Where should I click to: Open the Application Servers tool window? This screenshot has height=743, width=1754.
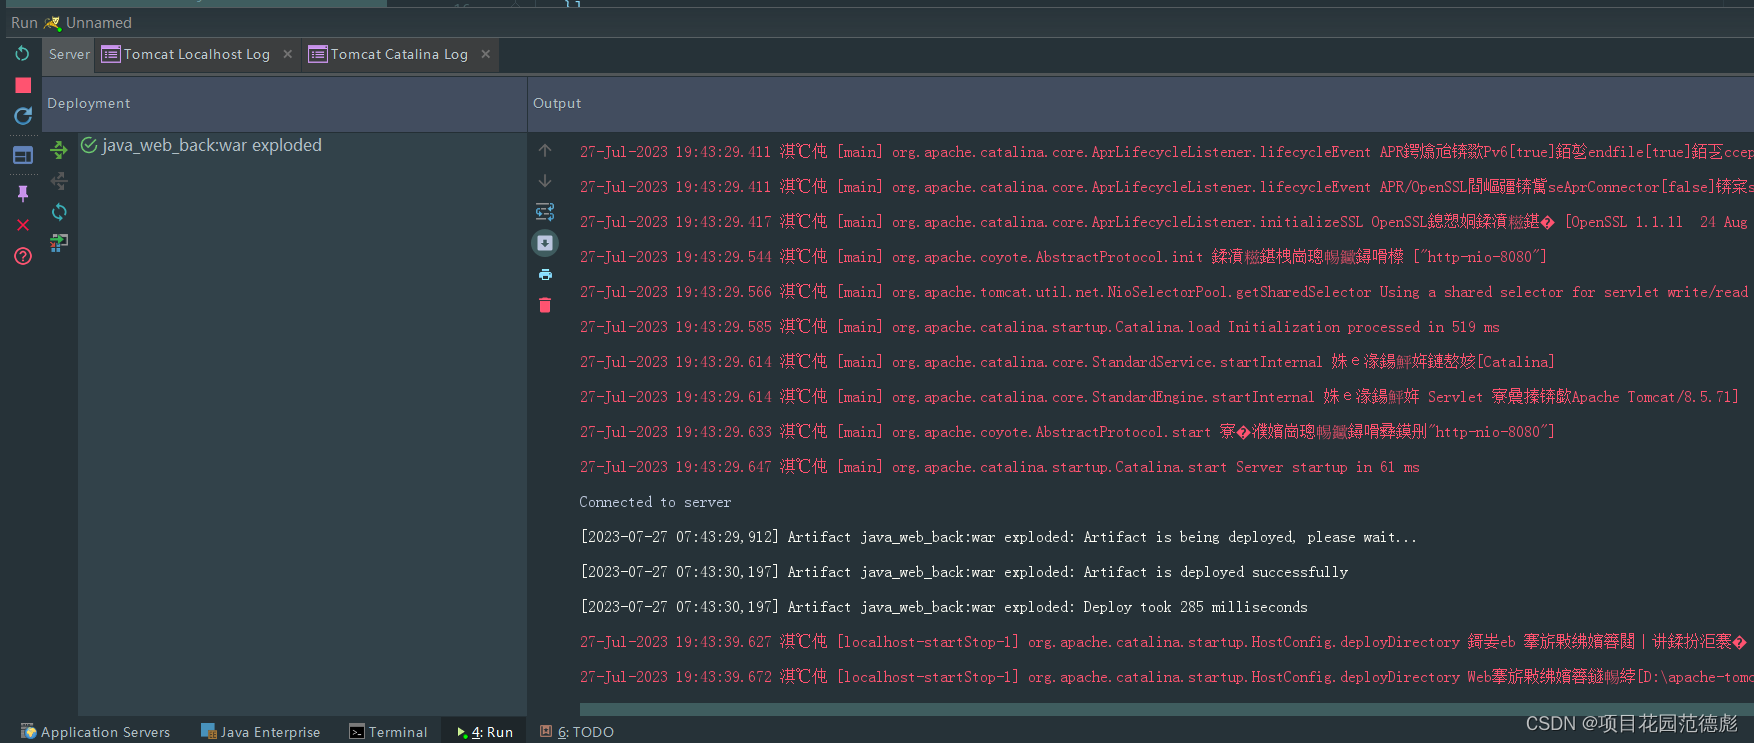(x=96, y=732)
